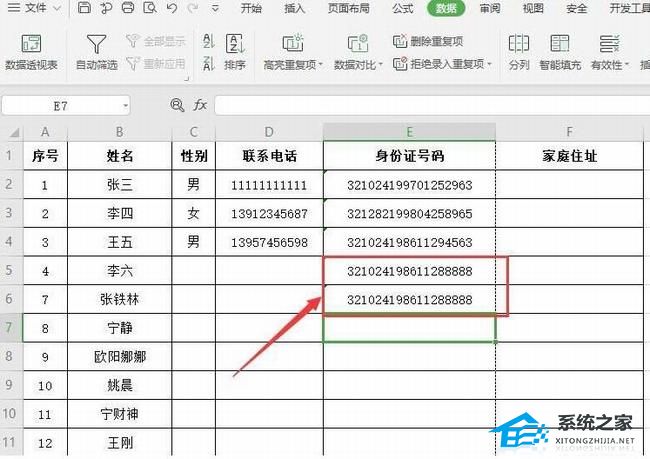650x459 pixels.
Task: Open 拒绝录入重复项 dropdown
Action: click(442, 63)
